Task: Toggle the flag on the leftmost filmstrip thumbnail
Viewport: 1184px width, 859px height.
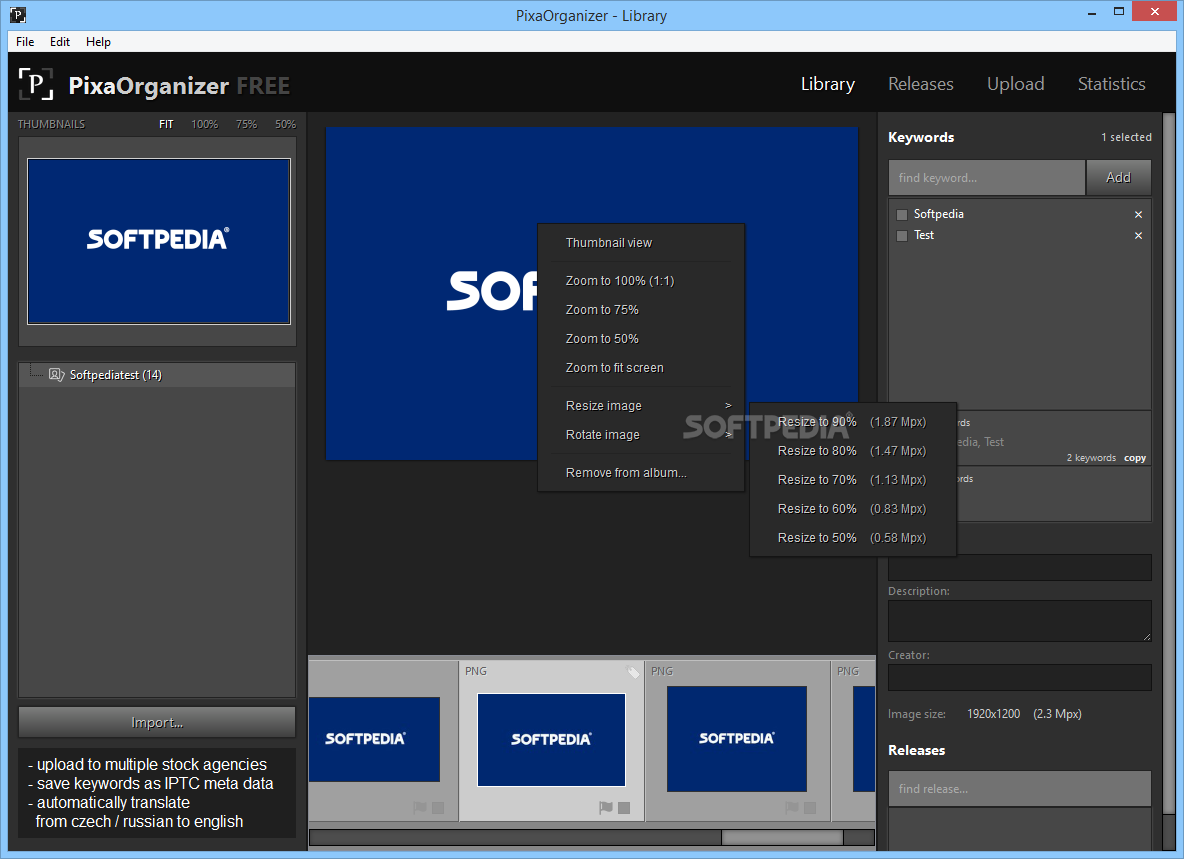Action: pos(420,808)
